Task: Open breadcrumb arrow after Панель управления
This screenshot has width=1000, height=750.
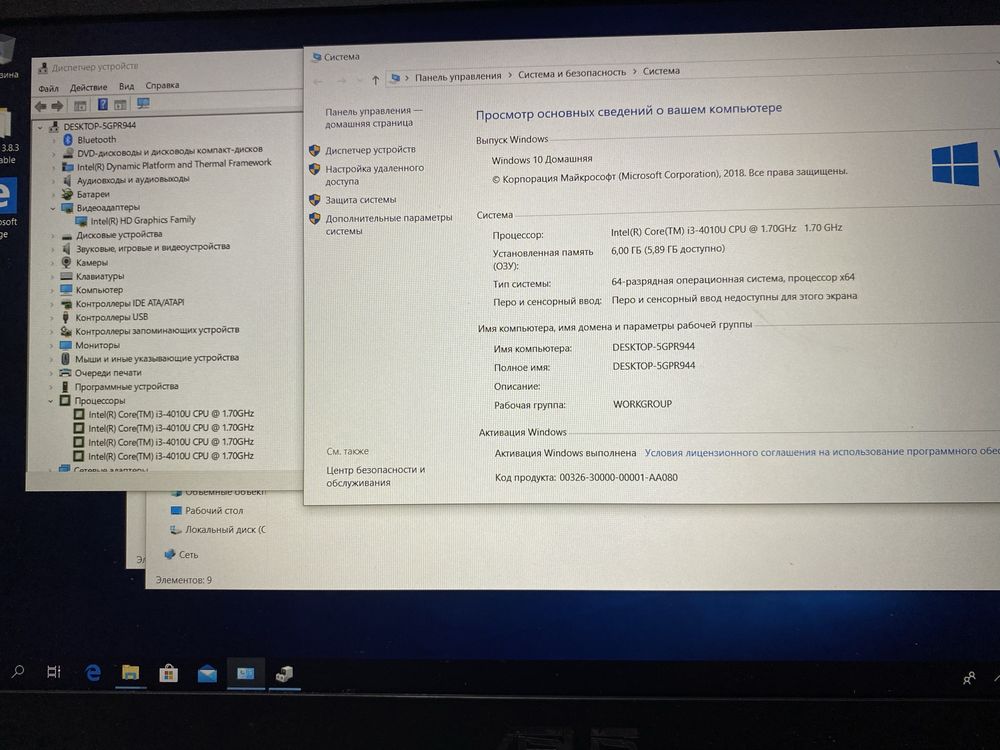Action: [x=510, y=75]
